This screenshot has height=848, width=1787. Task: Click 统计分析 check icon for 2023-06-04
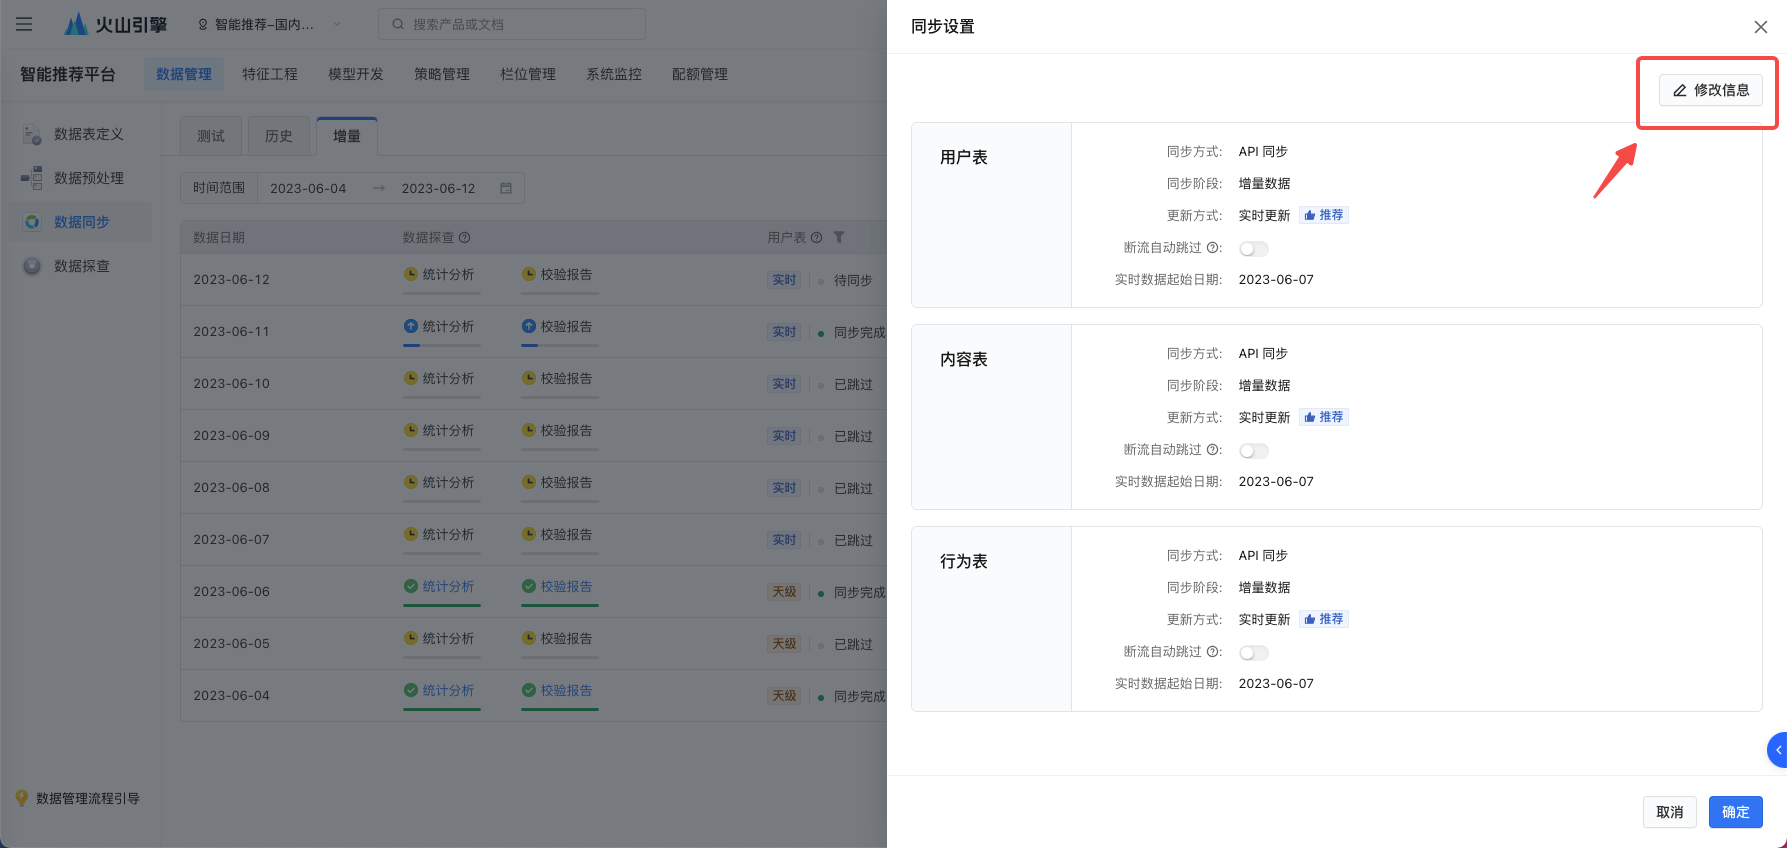411,690
